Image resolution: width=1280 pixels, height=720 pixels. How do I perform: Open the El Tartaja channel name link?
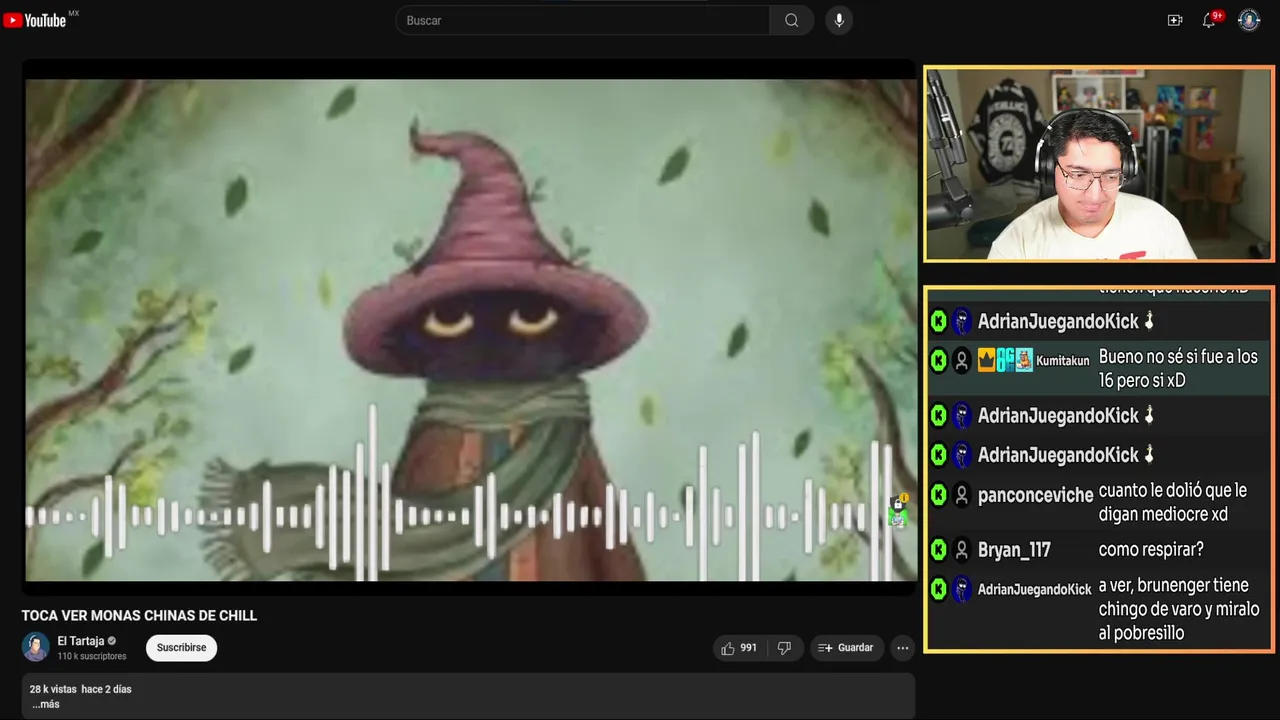tap(80, 641)
